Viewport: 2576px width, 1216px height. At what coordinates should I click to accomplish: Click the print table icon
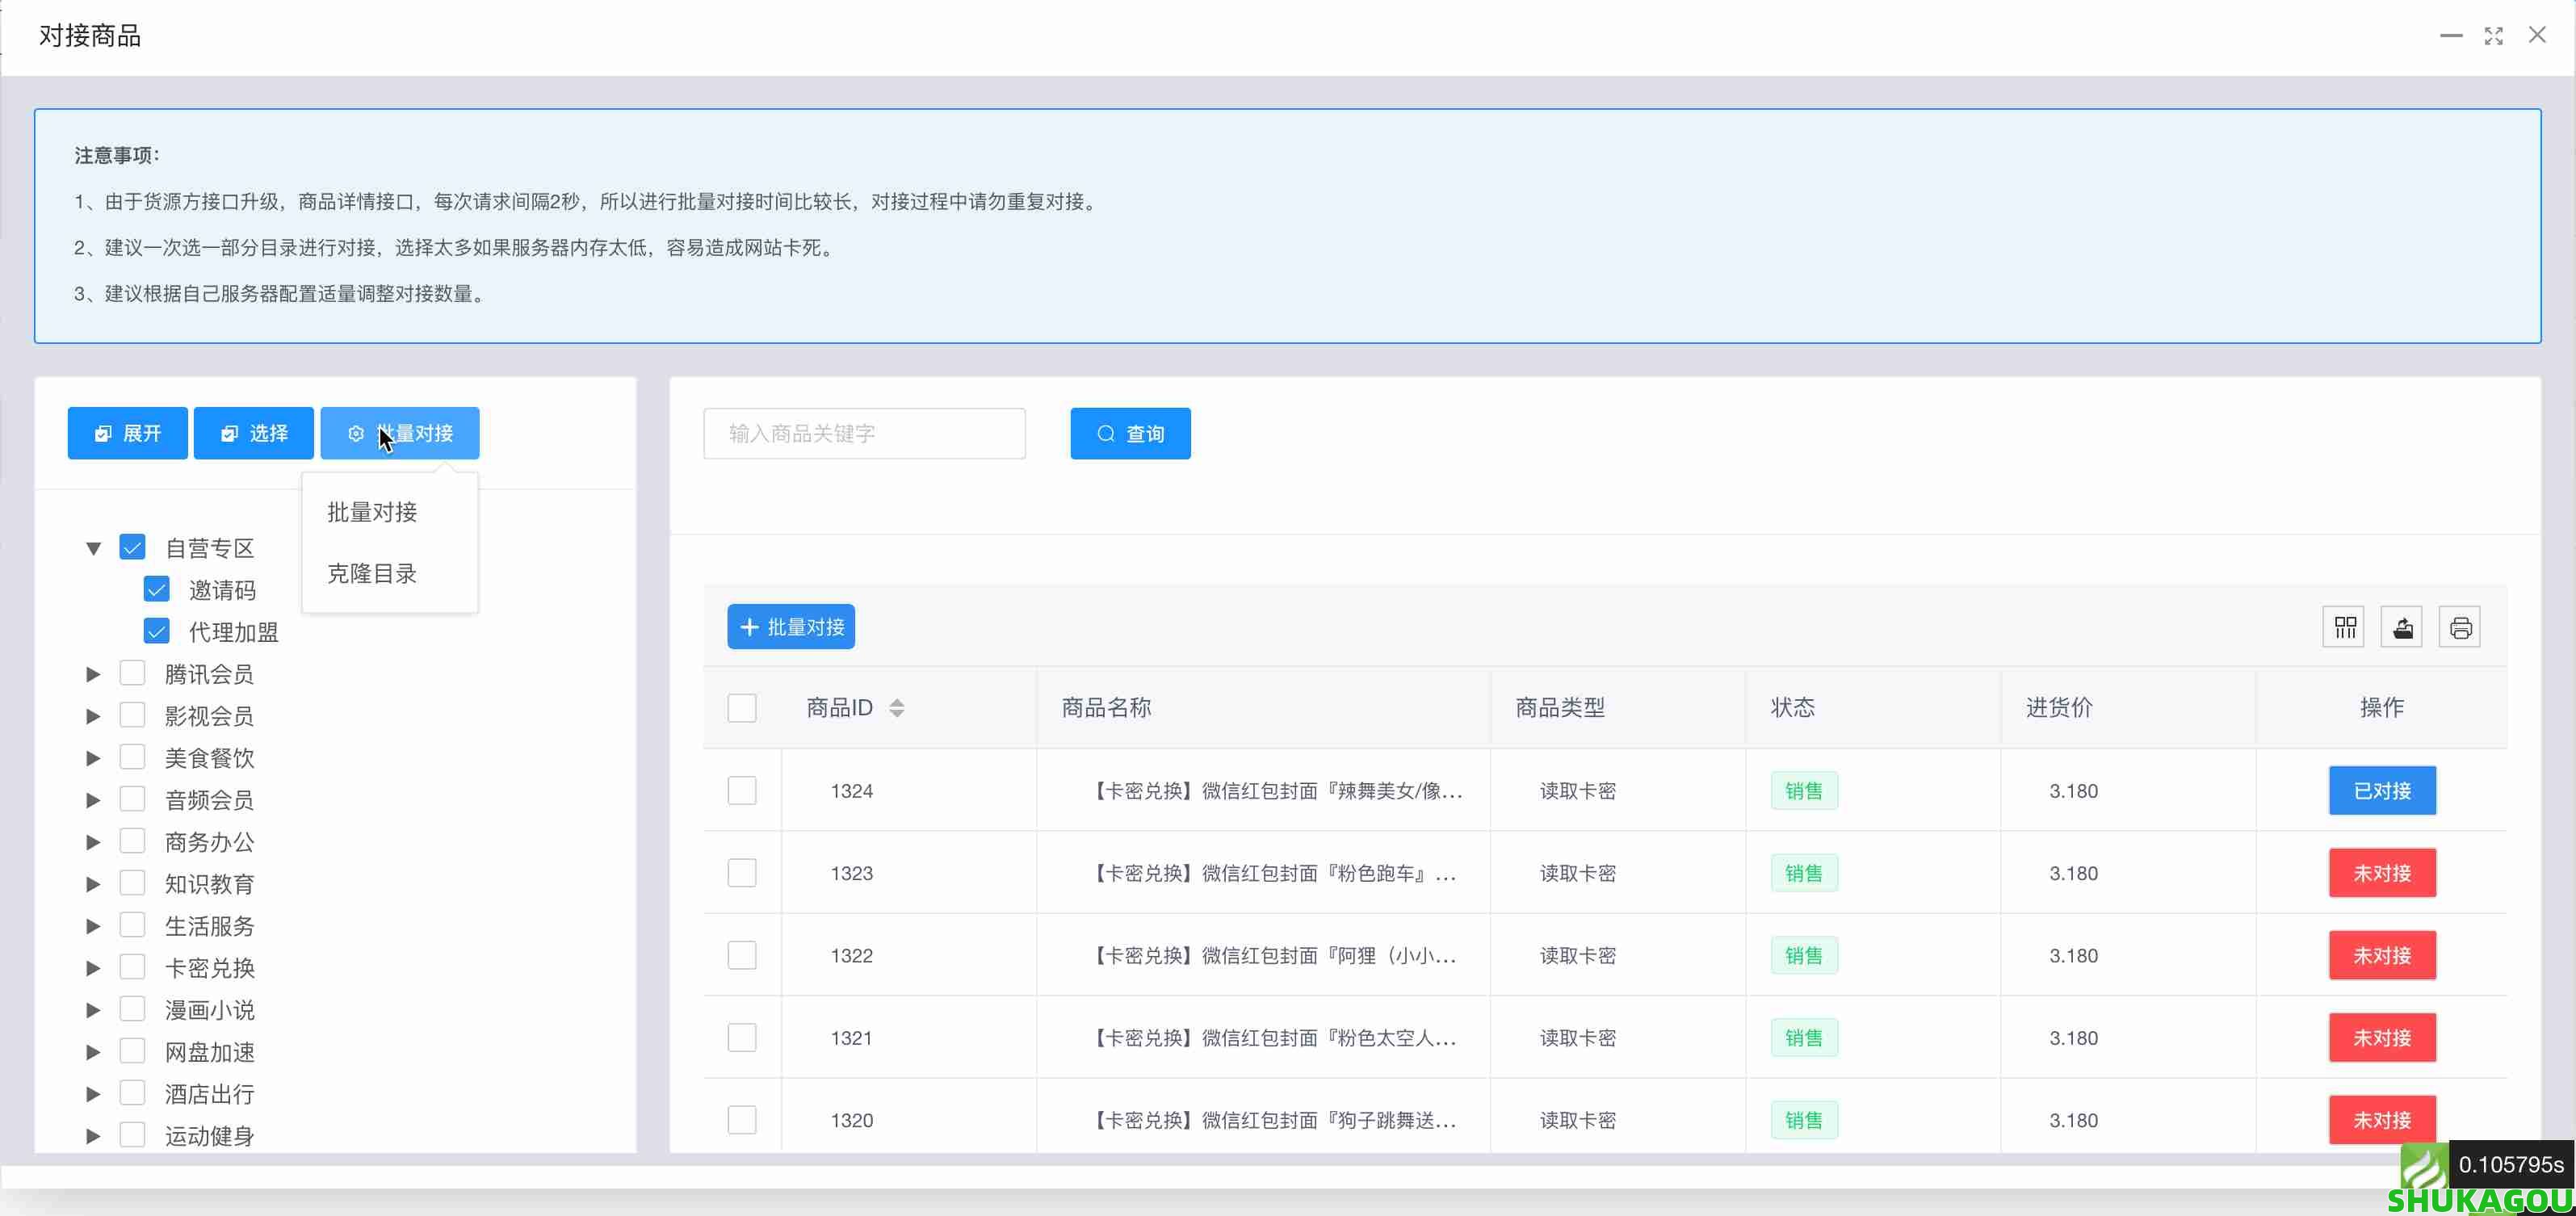(2460, 627)
